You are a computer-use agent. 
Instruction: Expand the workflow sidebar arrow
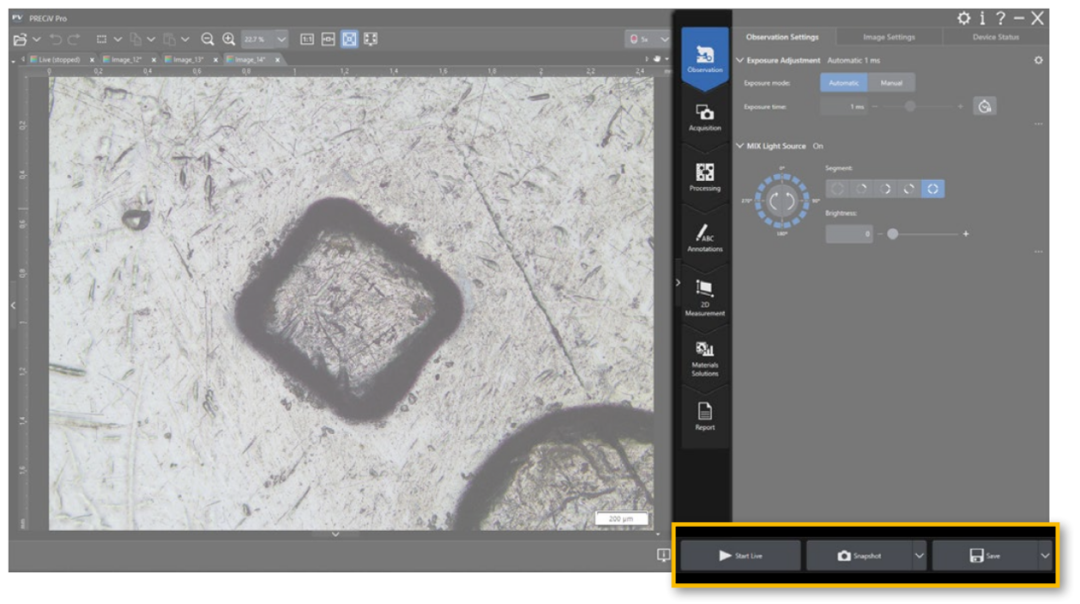(x=678, y=282)
